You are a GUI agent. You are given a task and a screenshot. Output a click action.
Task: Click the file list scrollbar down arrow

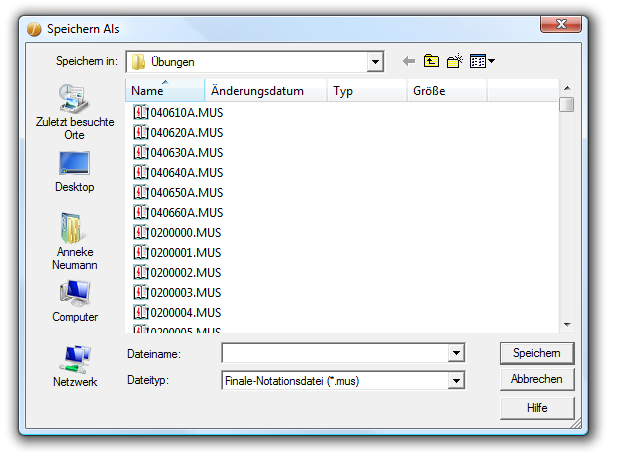pos(567,324)
